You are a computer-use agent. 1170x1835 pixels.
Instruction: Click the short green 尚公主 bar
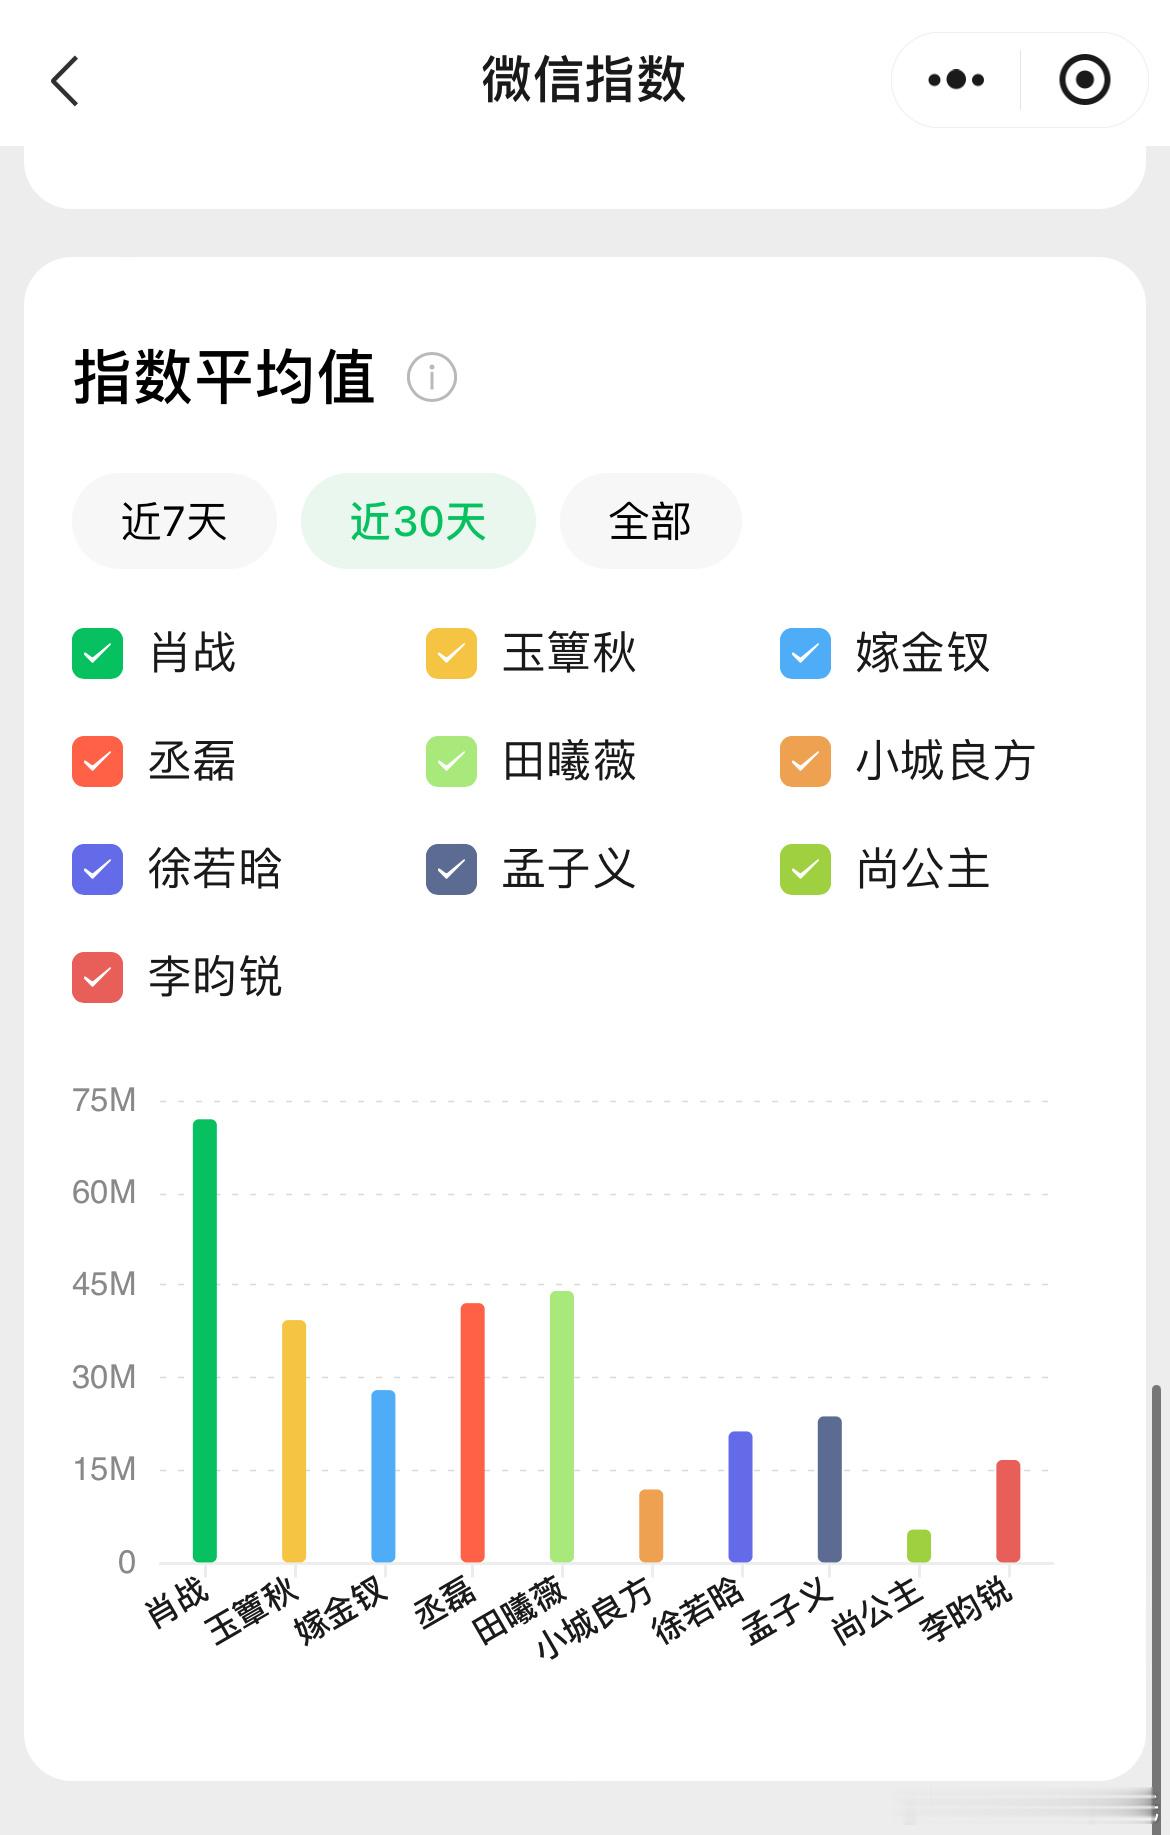click(919, 1546)
